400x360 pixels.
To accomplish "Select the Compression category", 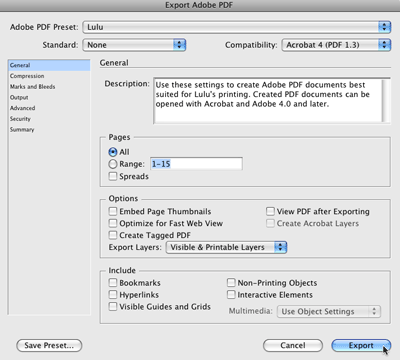I will pyautogui.click(x=49, y=76).
